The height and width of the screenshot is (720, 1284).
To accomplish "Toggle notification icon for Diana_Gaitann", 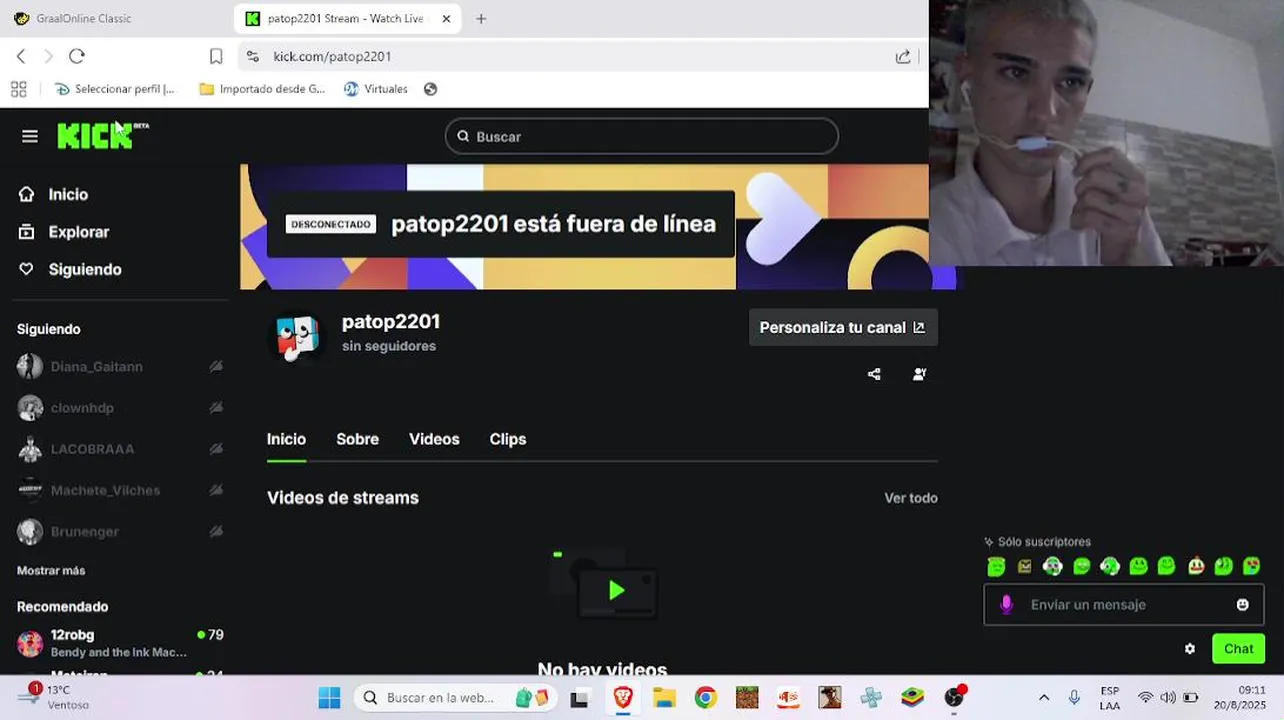I will (216, 367).
